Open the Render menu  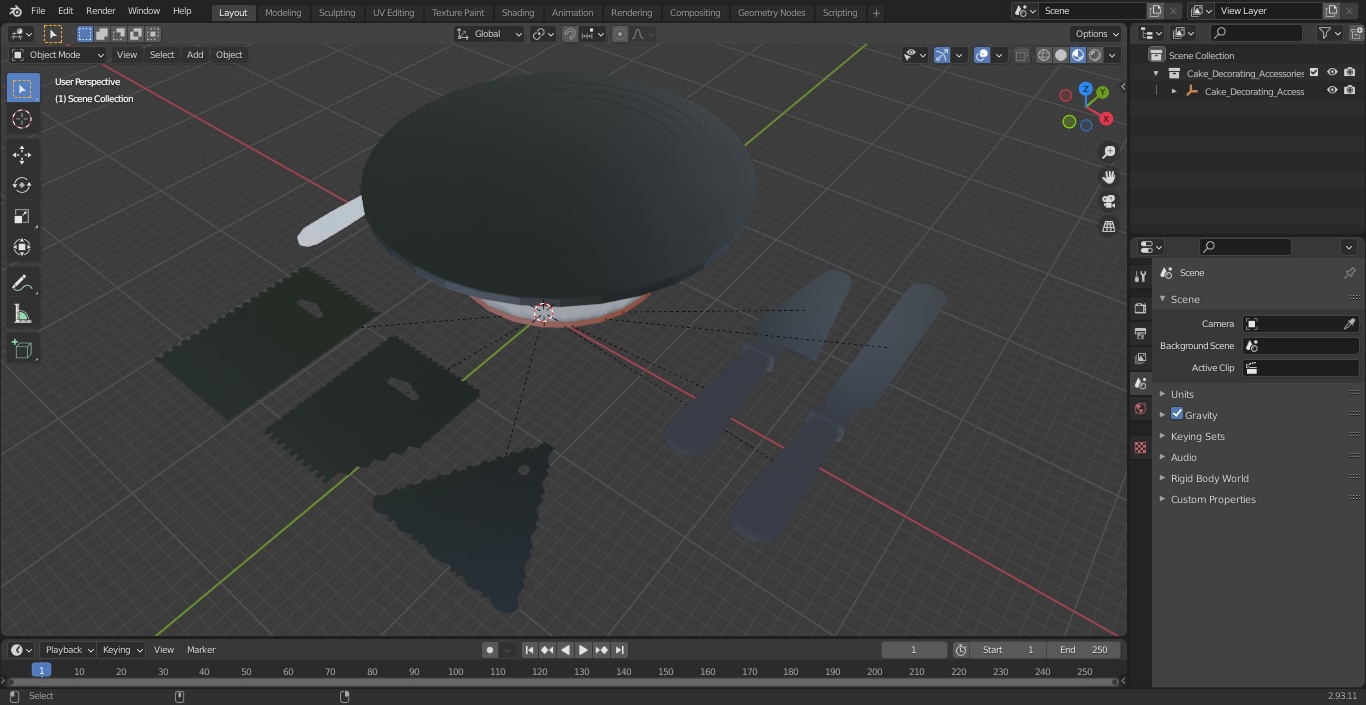pyautogui.click(x=100, y=11)
